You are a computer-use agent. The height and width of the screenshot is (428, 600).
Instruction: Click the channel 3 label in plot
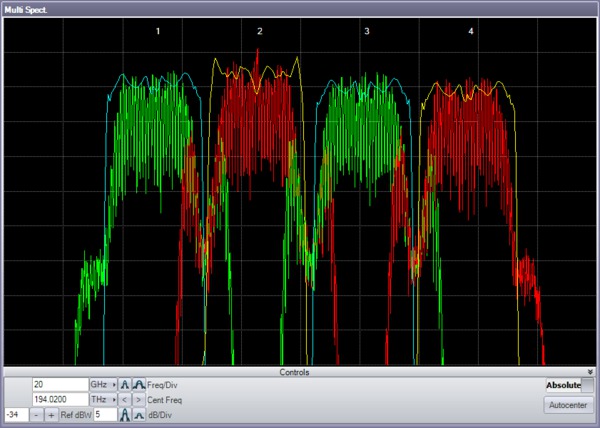pos(367,31)
